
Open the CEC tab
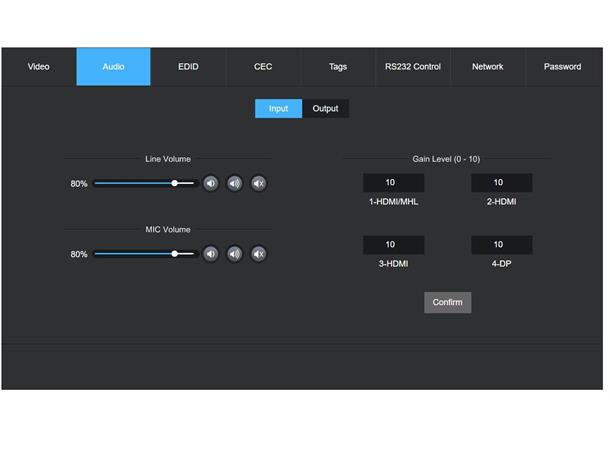263,67
